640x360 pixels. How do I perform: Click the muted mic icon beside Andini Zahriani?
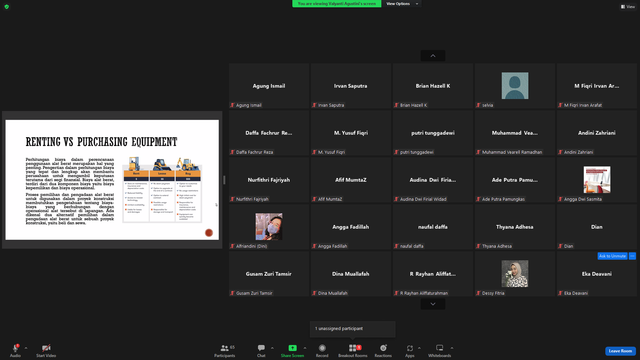(560, 152)
